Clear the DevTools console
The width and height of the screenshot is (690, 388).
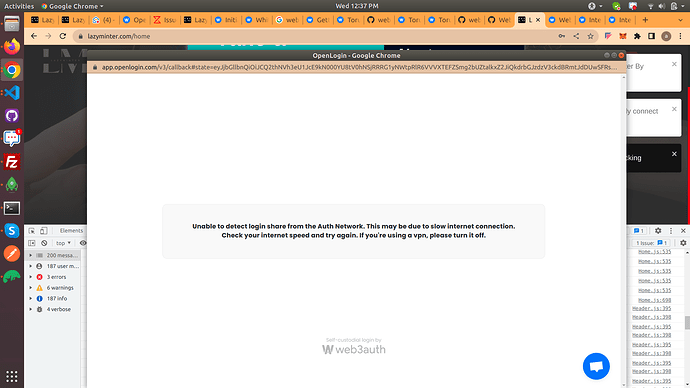44,243
